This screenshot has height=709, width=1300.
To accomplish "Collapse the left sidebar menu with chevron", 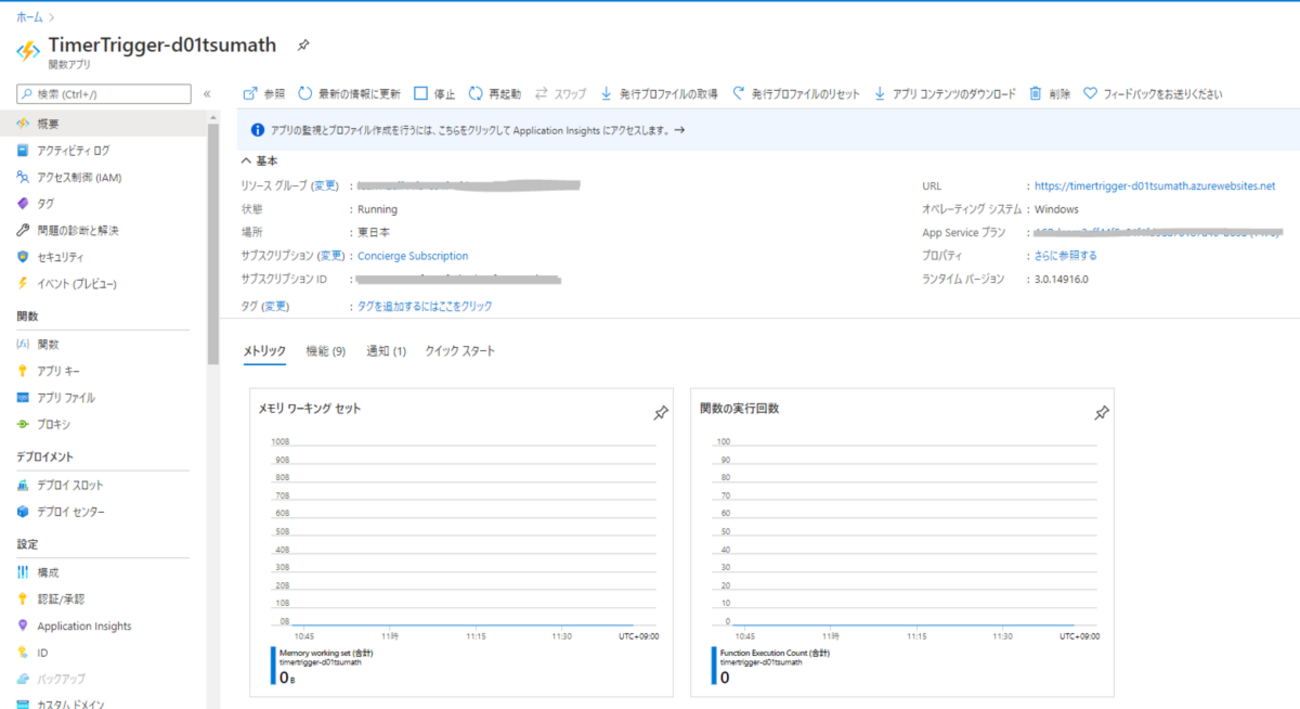I will [207, 94].
